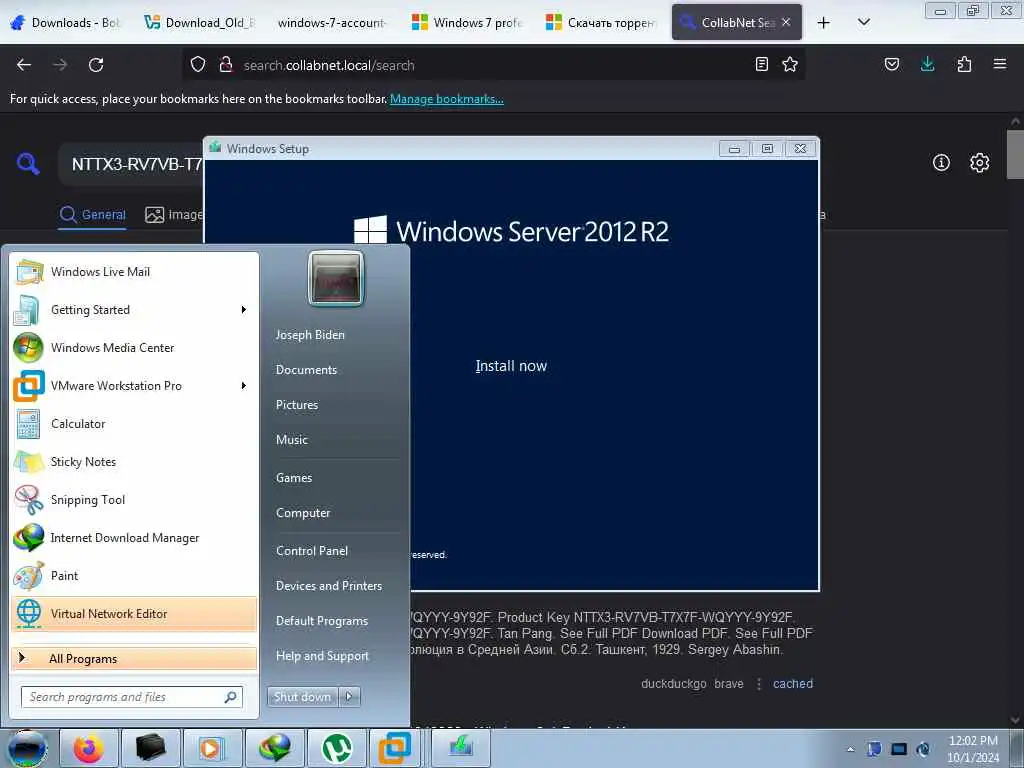The width and height of the screenshot is (1024, 768).
Task: Focus the Search programs and files box
Action: pyautogui.click(x=132, y=697)
